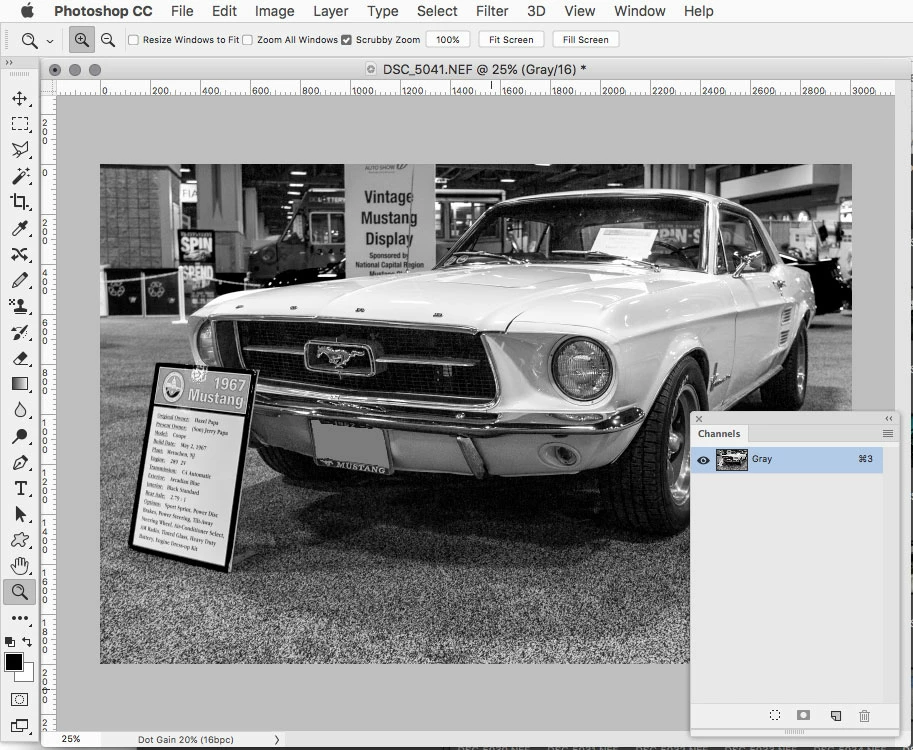The image size is (913, 750).
Task: Open the Help menu
Action: pyautogui.click(x=698, y=11)
